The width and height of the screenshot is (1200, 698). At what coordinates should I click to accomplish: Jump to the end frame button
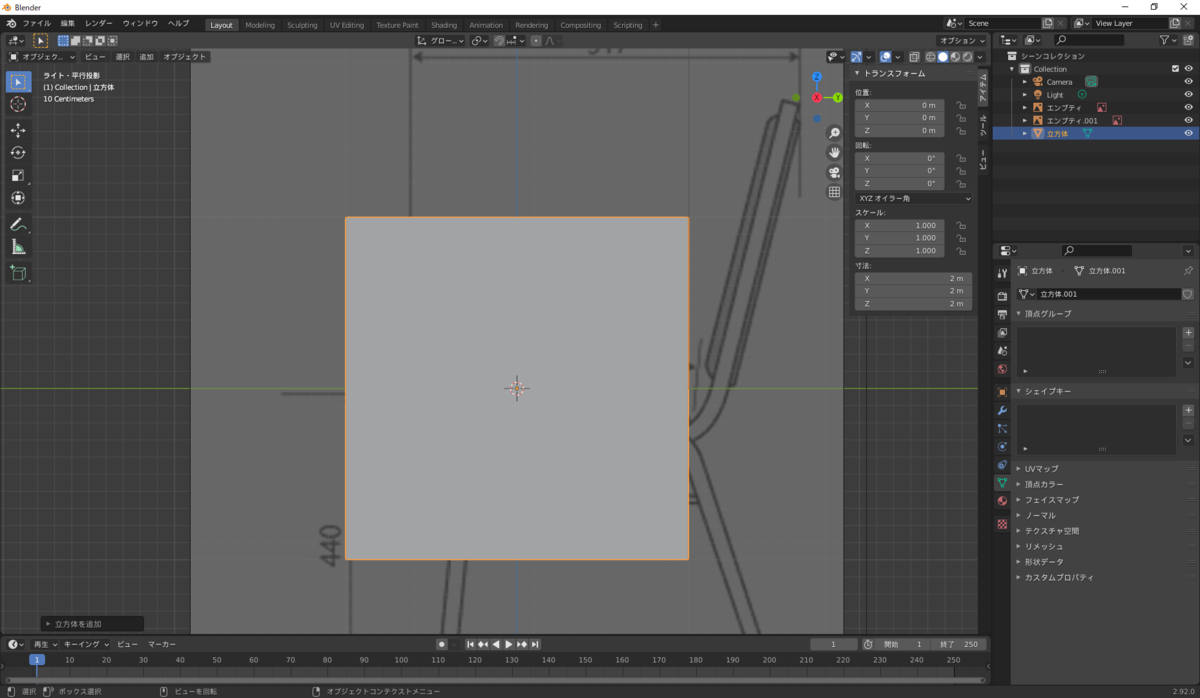(x=535, y=644)
